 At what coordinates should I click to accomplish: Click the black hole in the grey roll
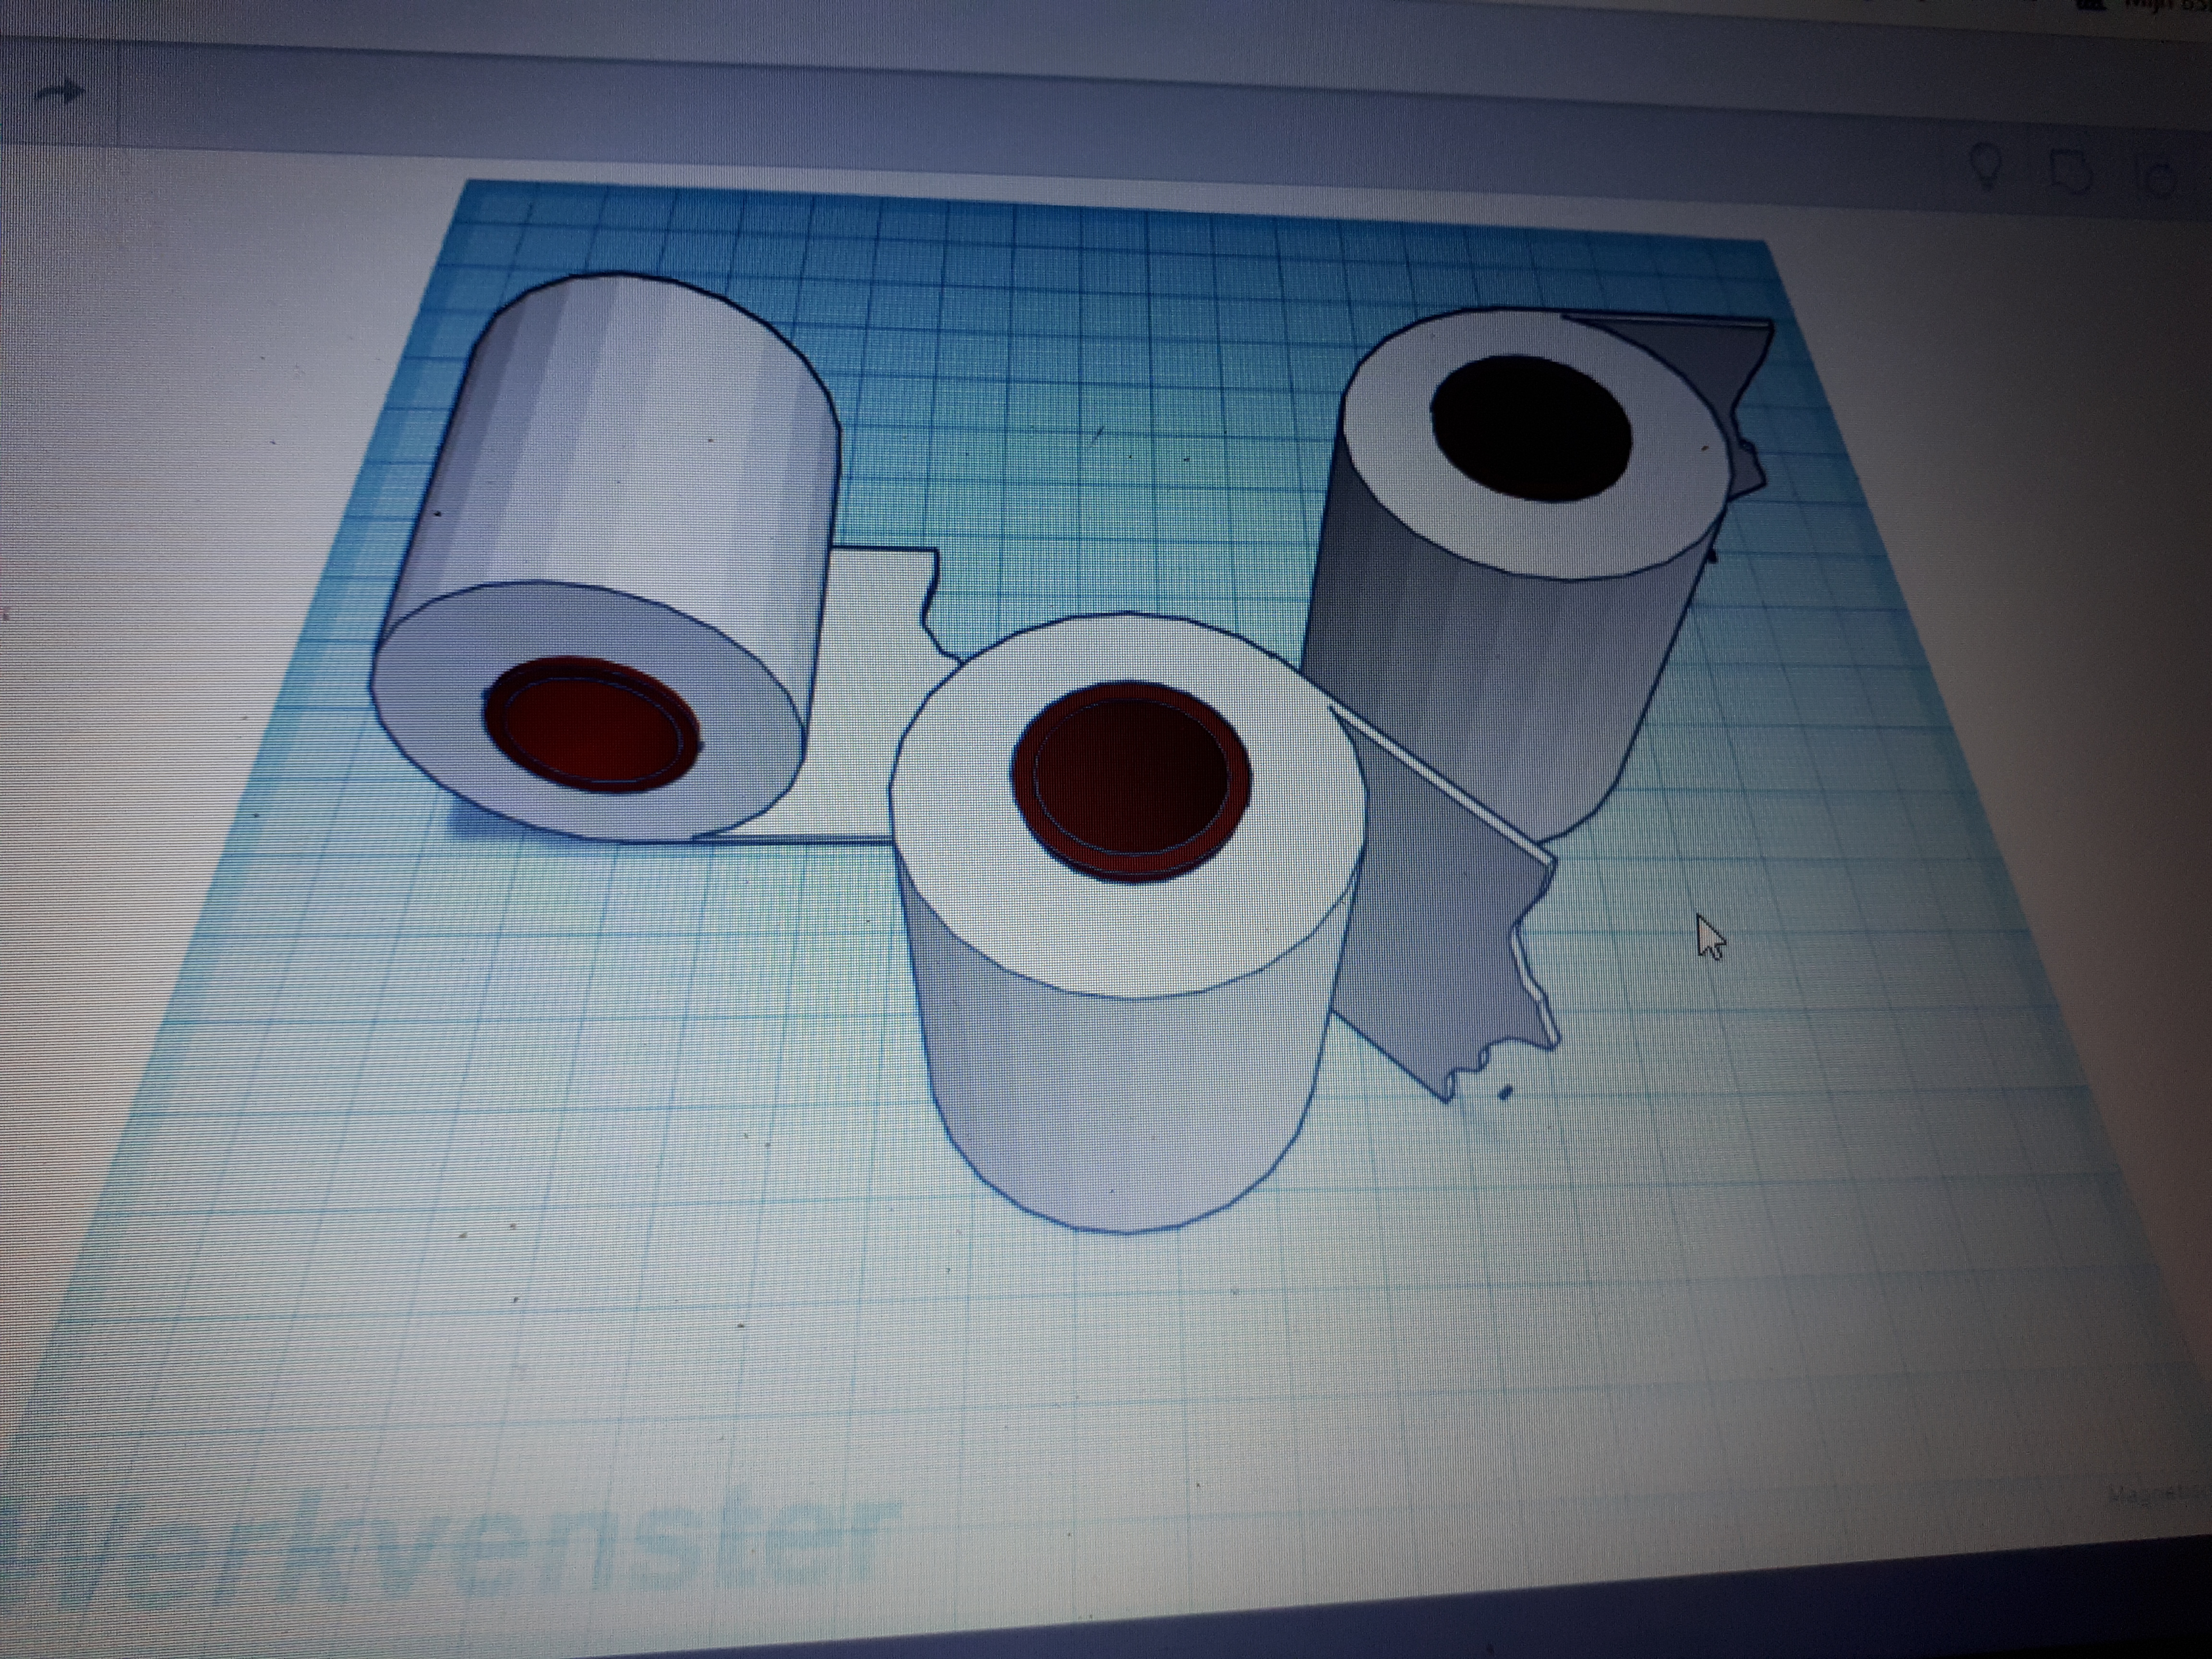click(1531, 427)
